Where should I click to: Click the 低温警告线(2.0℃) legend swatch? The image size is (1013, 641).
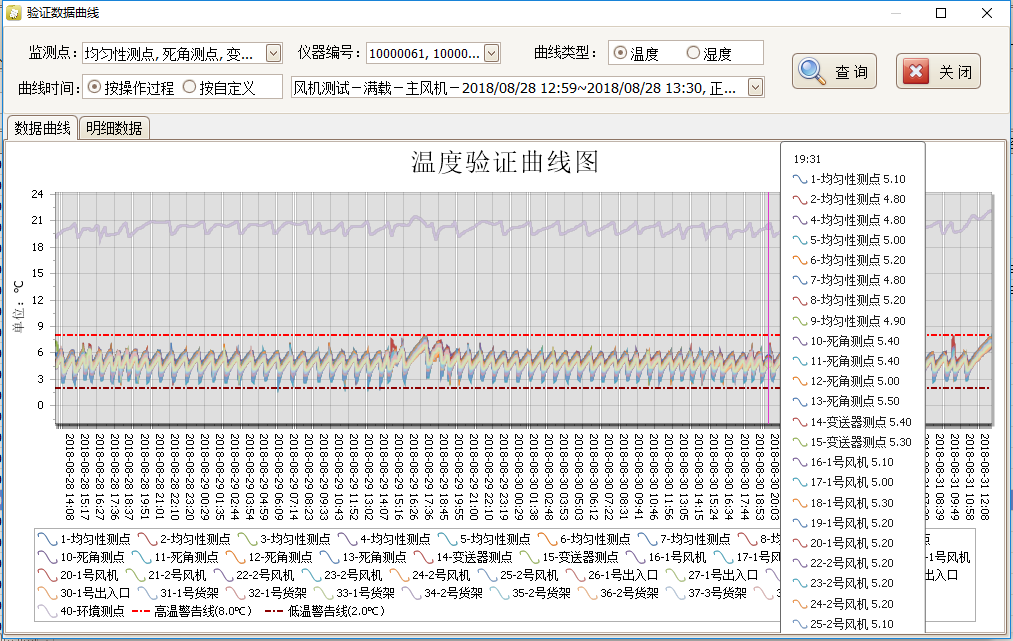(x=274, y=611)
